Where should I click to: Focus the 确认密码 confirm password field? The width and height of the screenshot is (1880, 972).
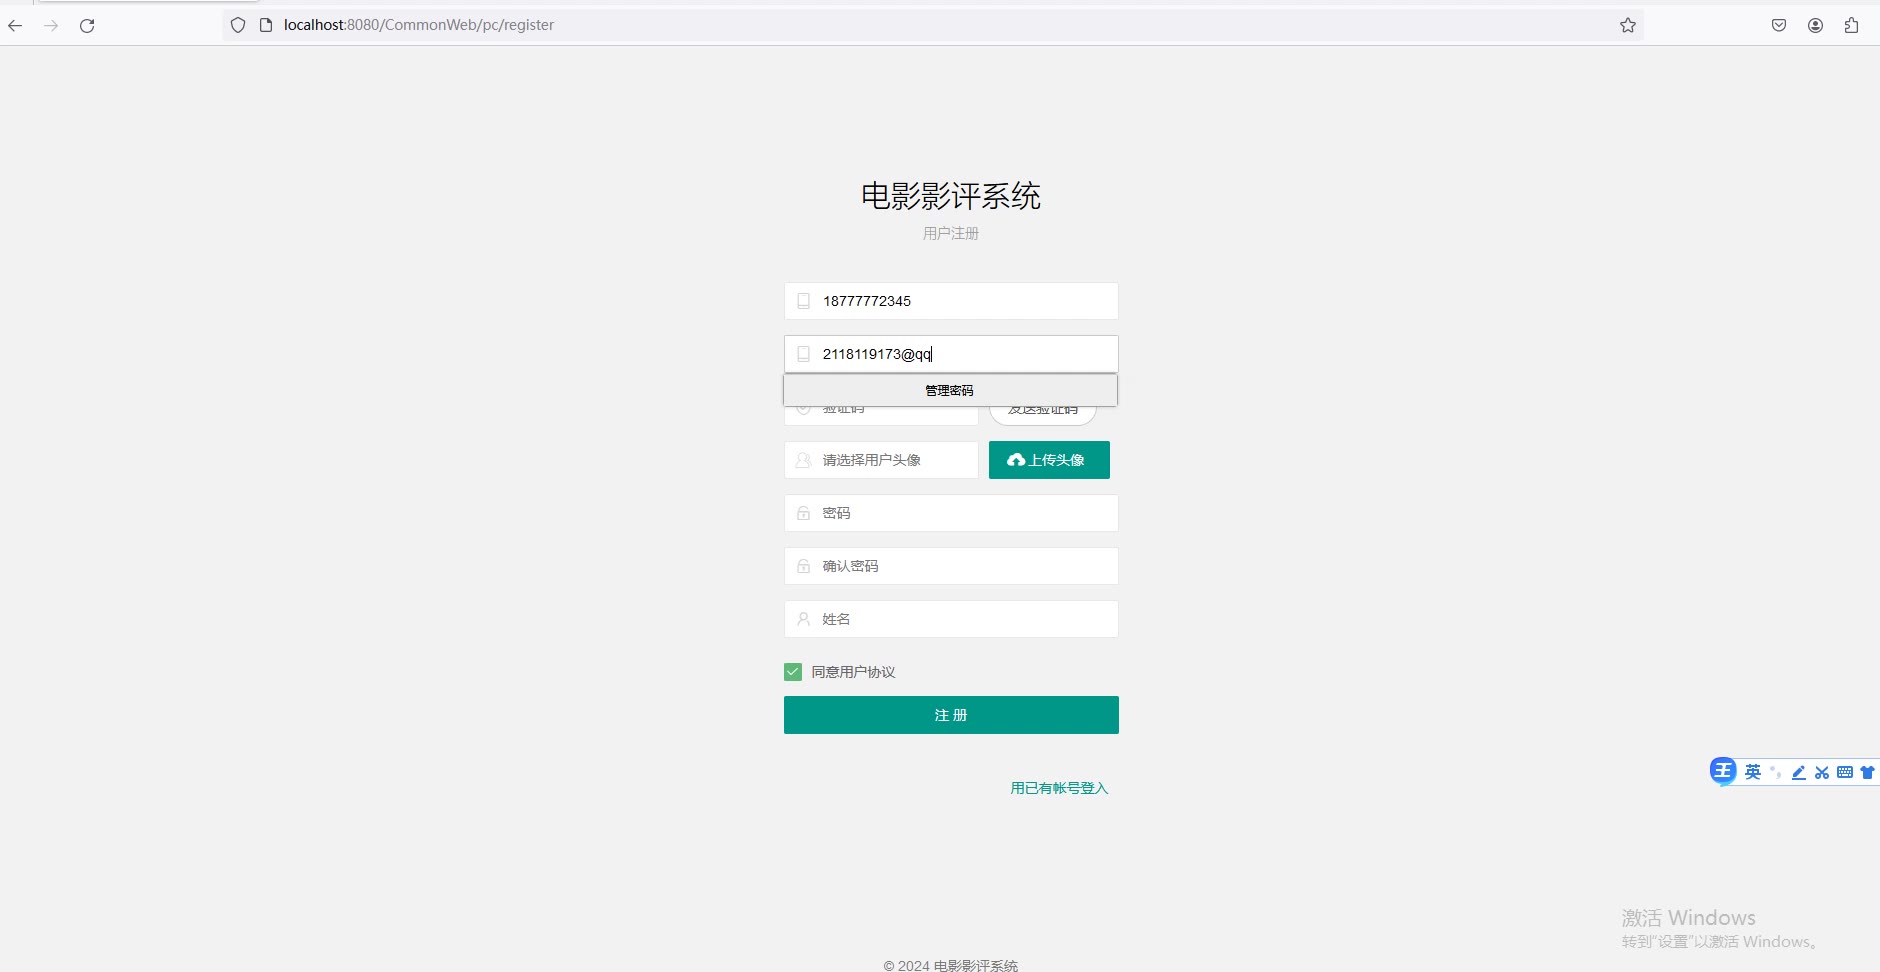tap(951, 566)
